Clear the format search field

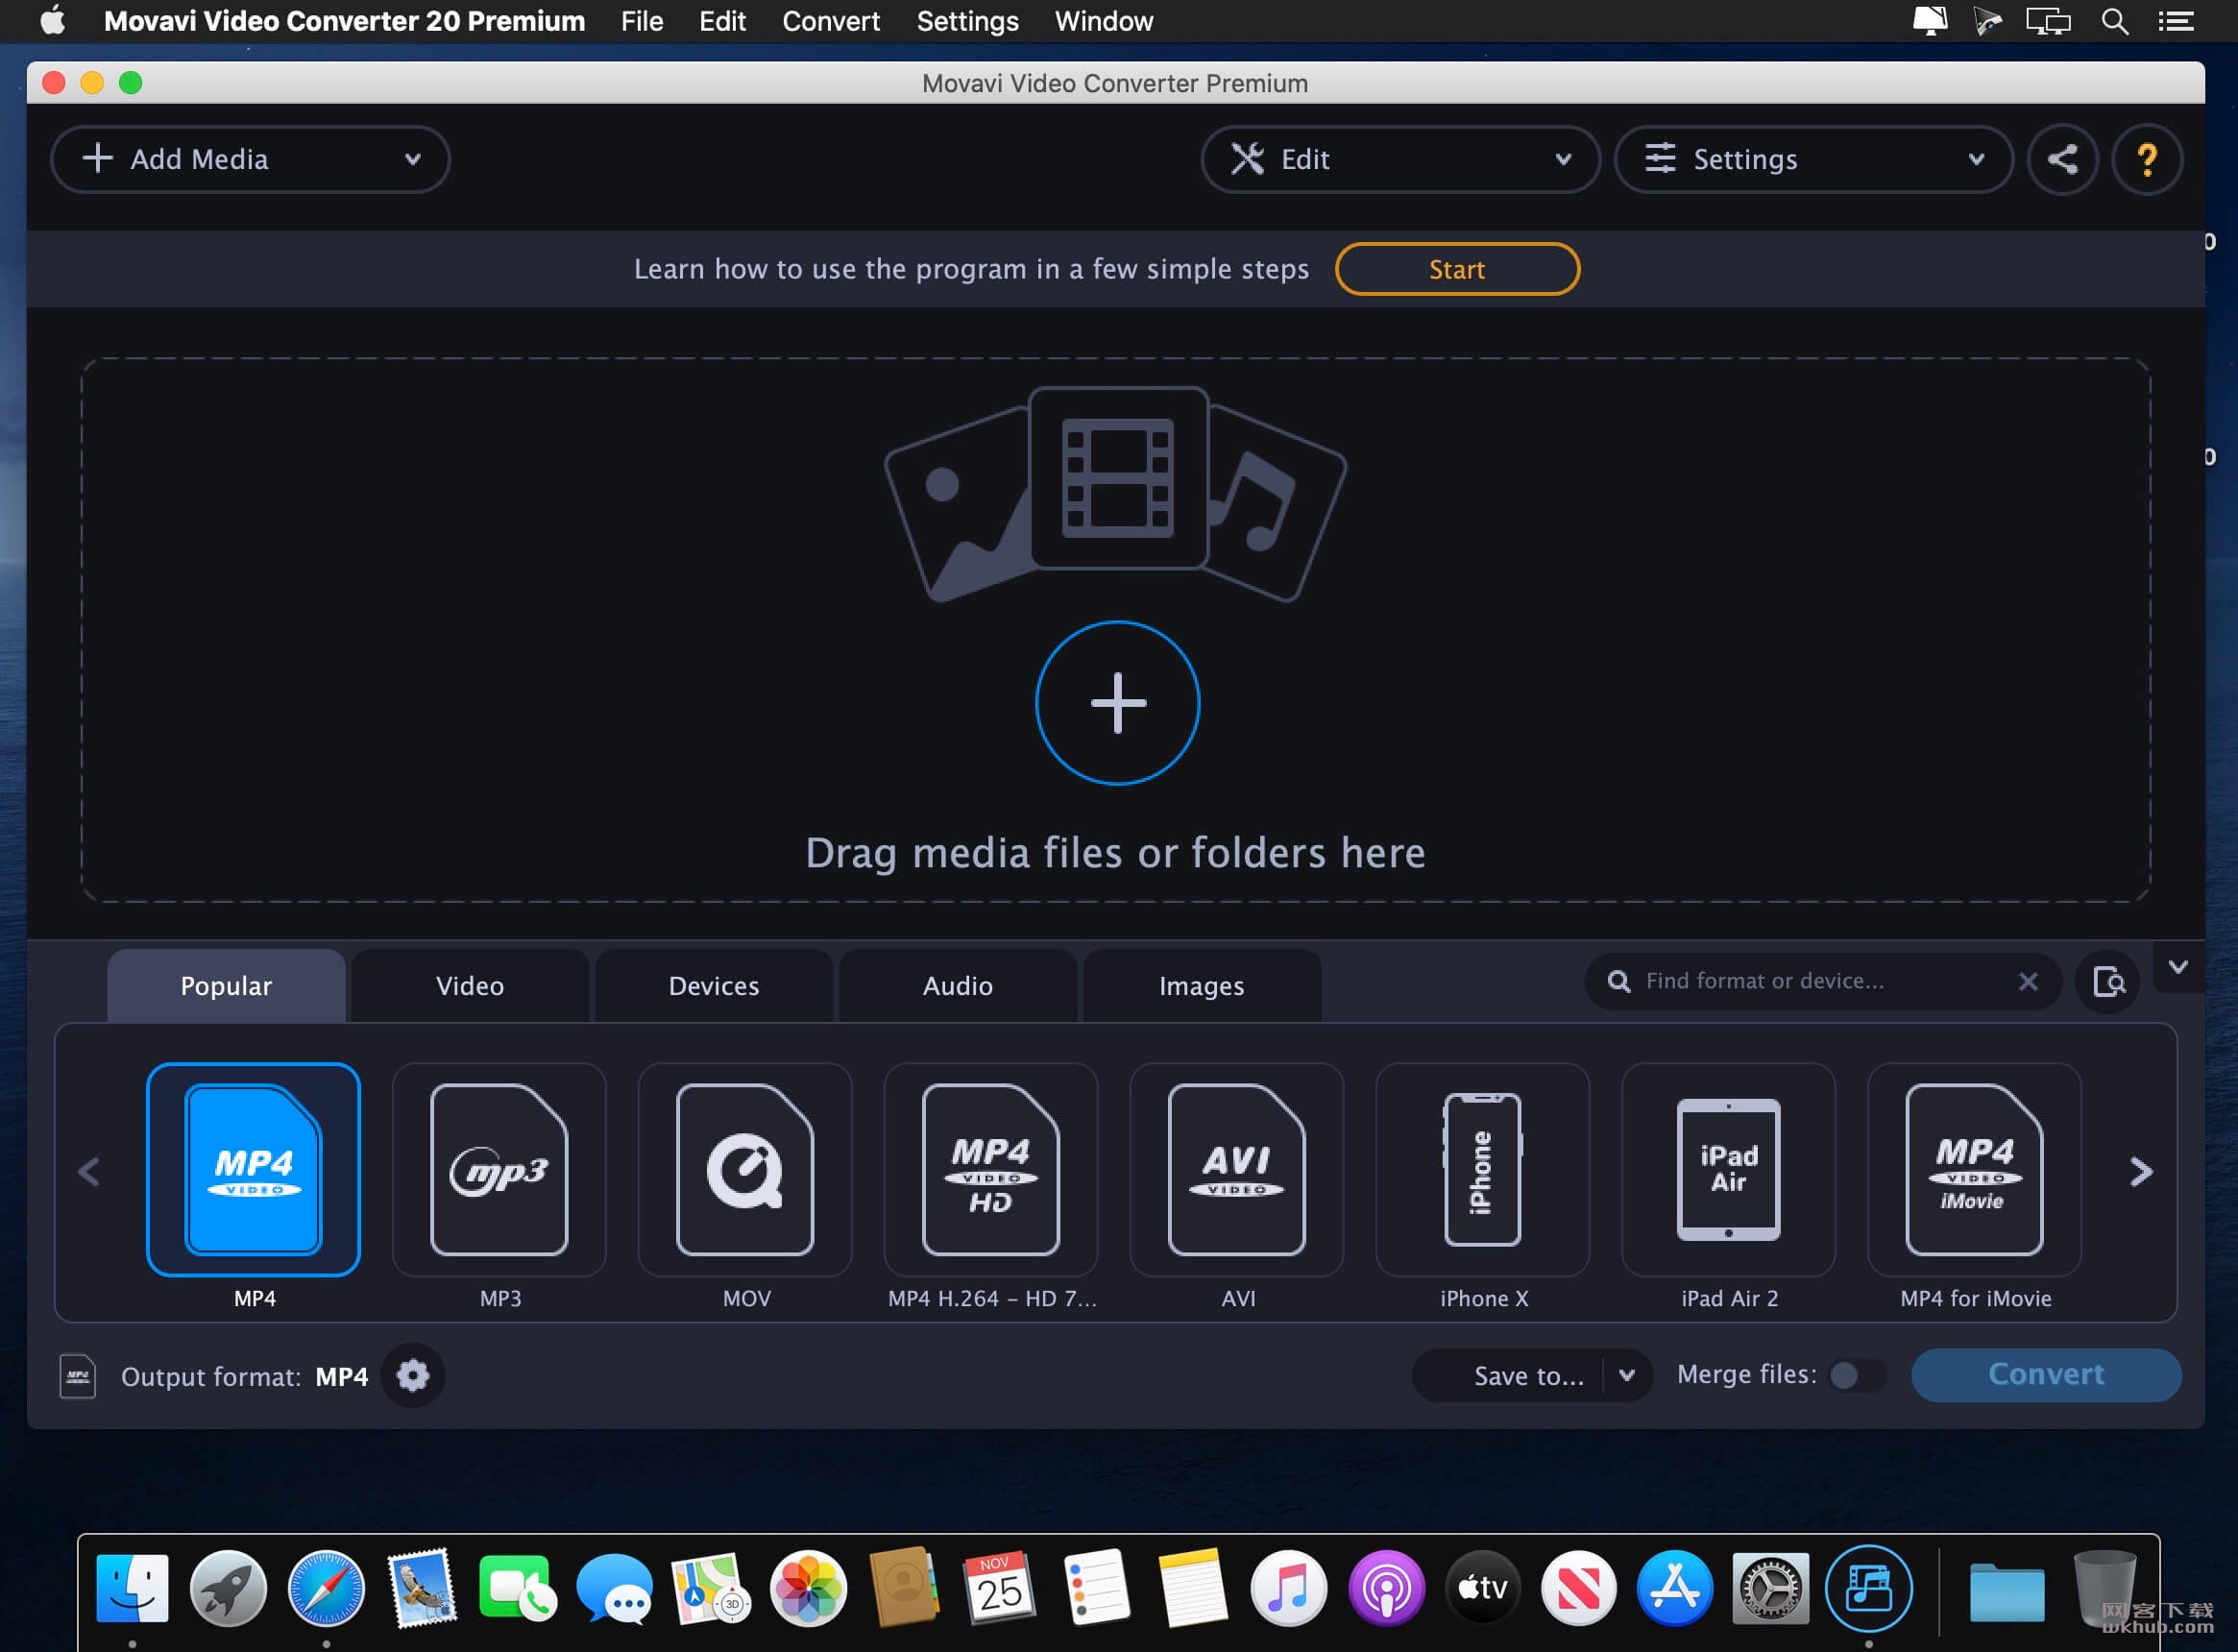(2028, 982)
